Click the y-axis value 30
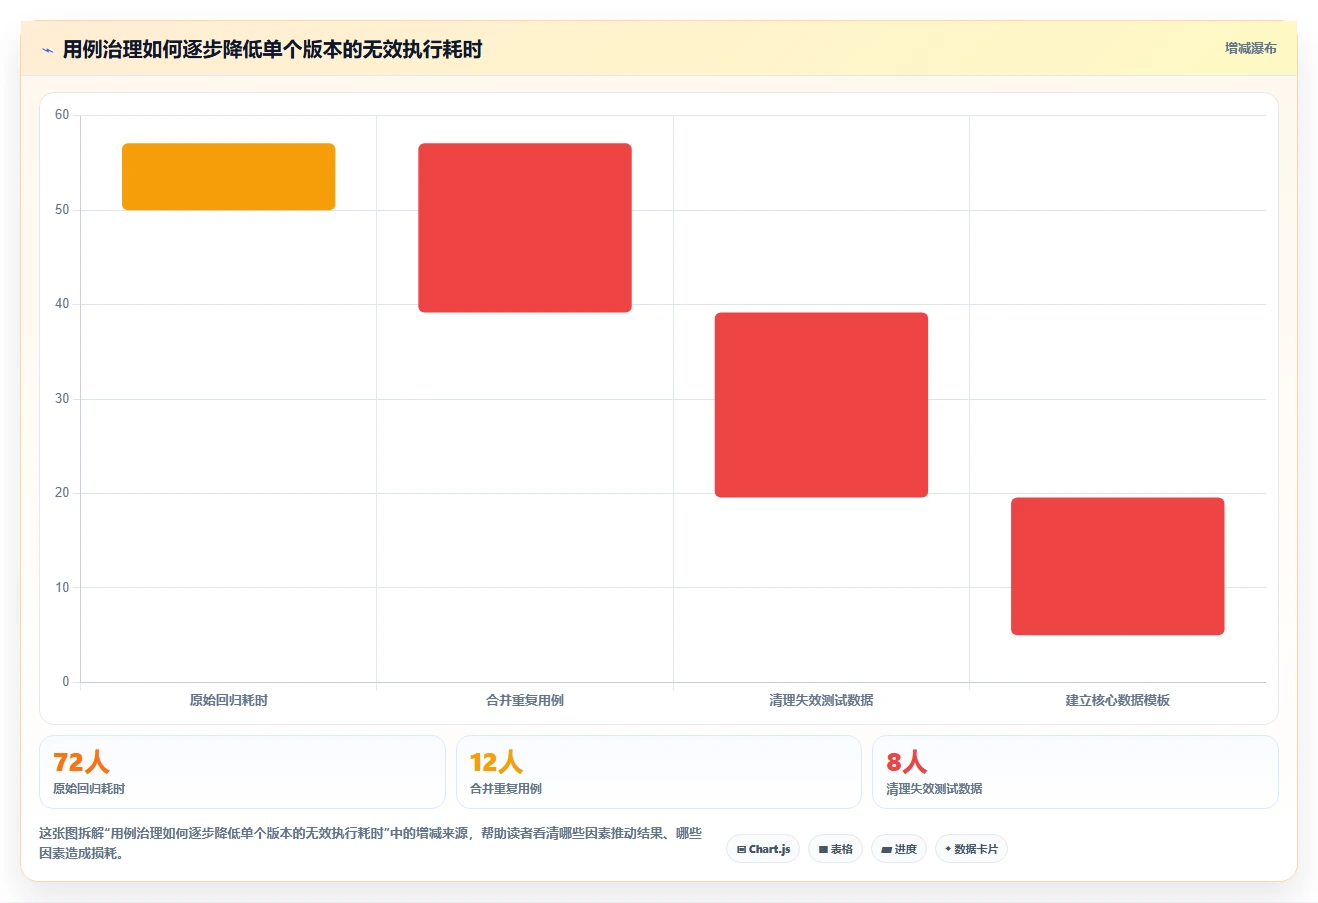 (x=62, y=399)
